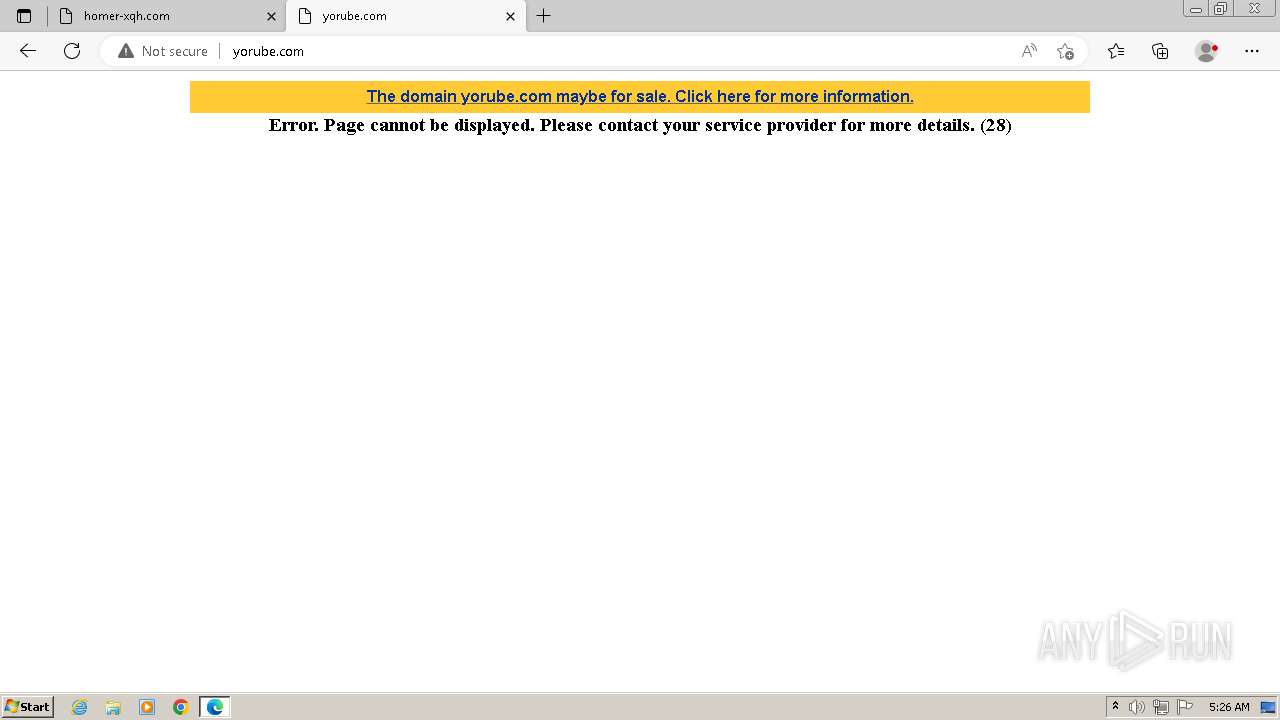
Task: Launch Internet Explorer from taskbar
Action: [80, 707]
